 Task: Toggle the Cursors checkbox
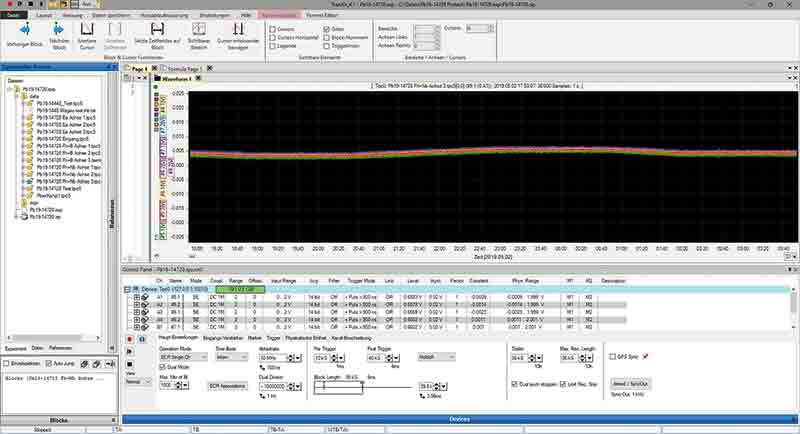click(272, 30)
